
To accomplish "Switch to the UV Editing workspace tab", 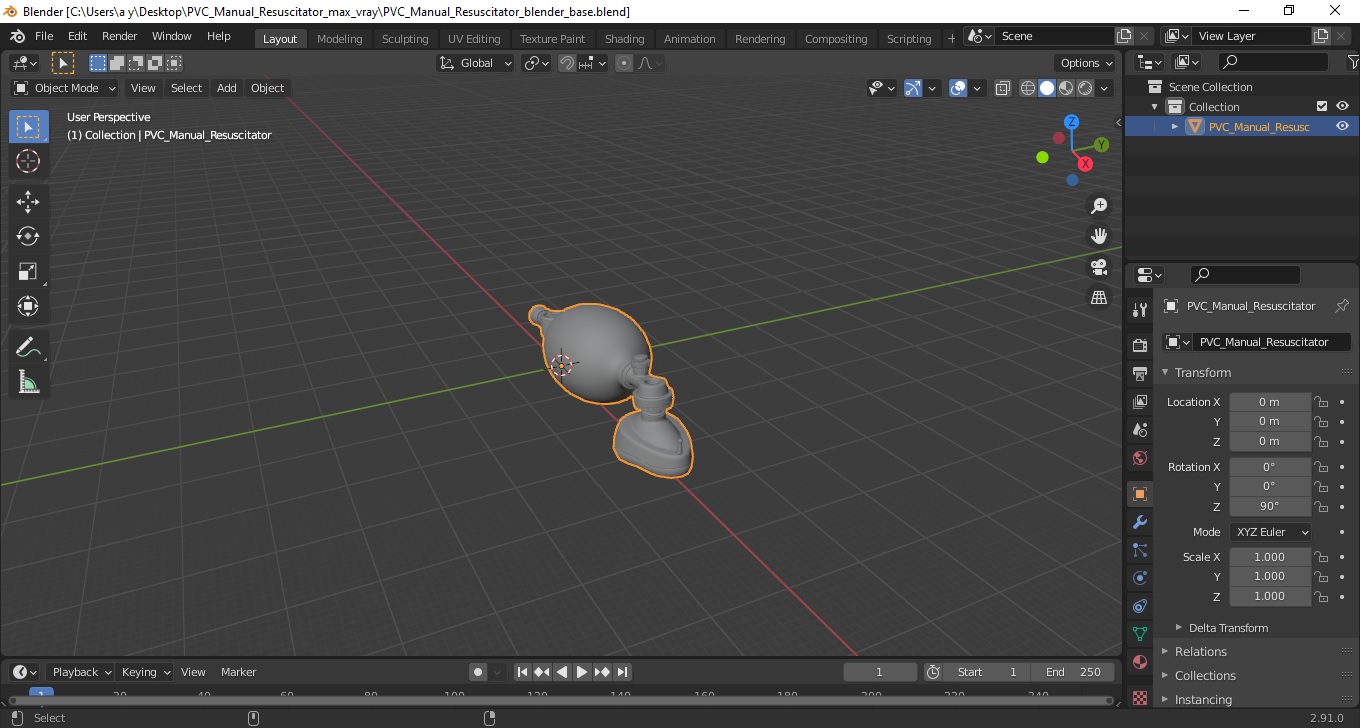I will [x=474, y=39].
